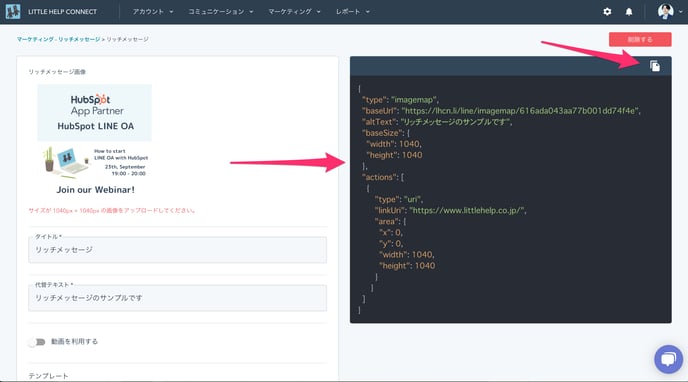Copy the JSON code with the copy icon
This screenshot has height=382, width=688.
tap(655, 66)
